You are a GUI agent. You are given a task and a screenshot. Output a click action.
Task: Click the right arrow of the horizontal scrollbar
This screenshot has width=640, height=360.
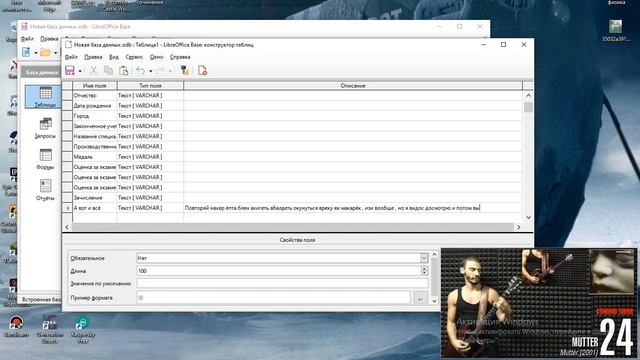pyautogui.click(x=518, y=227)
